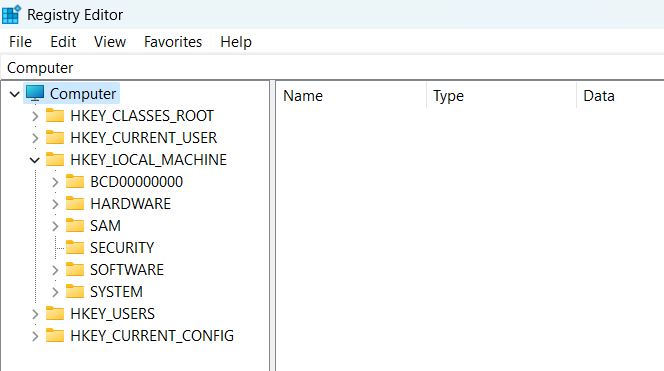Expand the HKEY_CURRENT_USER key
Image resolution: width=664 pixels, height=371 pixels.
(x=35, y=138)
